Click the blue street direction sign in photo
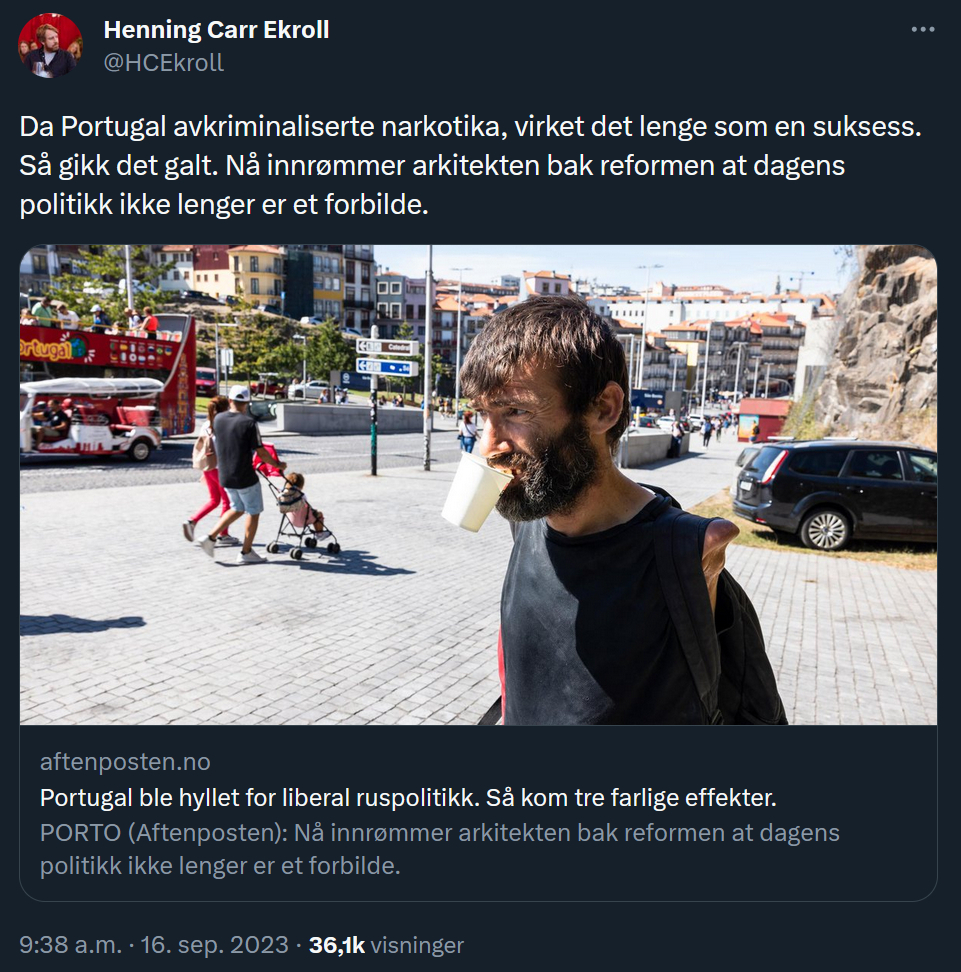Viewport: 961px width, 972px height. click(x=388, y=367)
